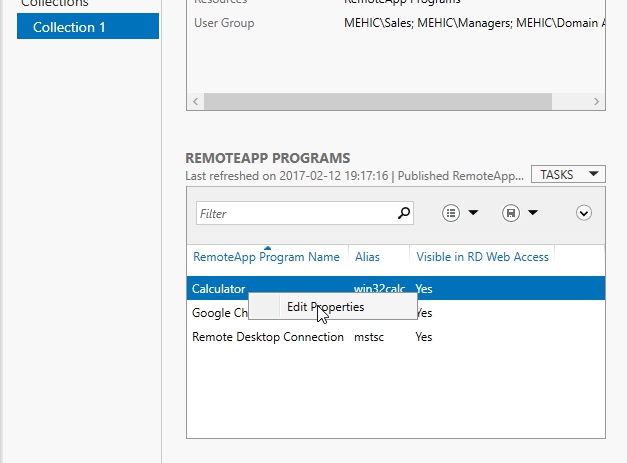The image size is (627, 463).
Task: Open dropdown arrow beside save icon
Action: (x=533, y=213)
